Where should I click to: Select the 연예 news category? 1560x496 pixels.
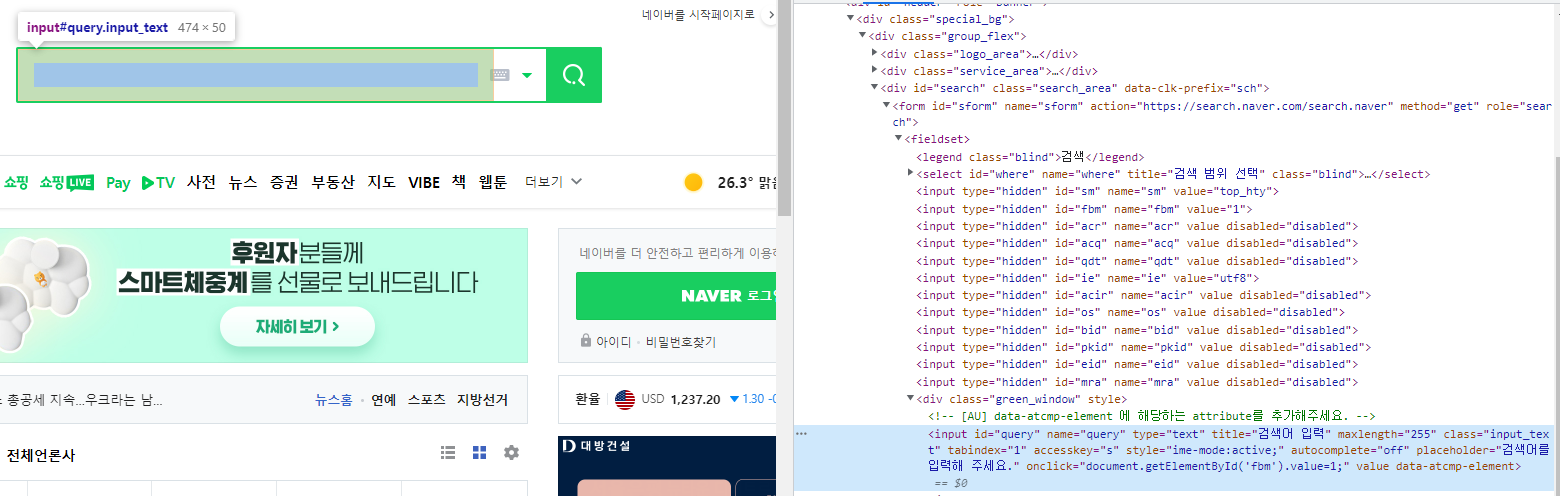coord(384,399)
